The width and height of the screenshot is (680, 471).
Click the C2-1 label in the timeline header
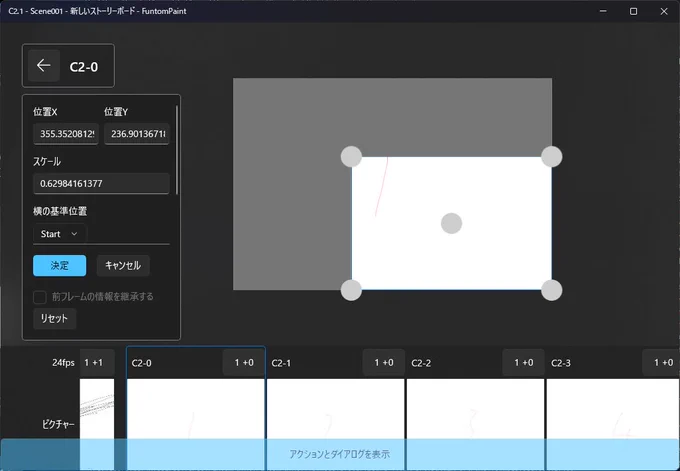coord(281,363)
